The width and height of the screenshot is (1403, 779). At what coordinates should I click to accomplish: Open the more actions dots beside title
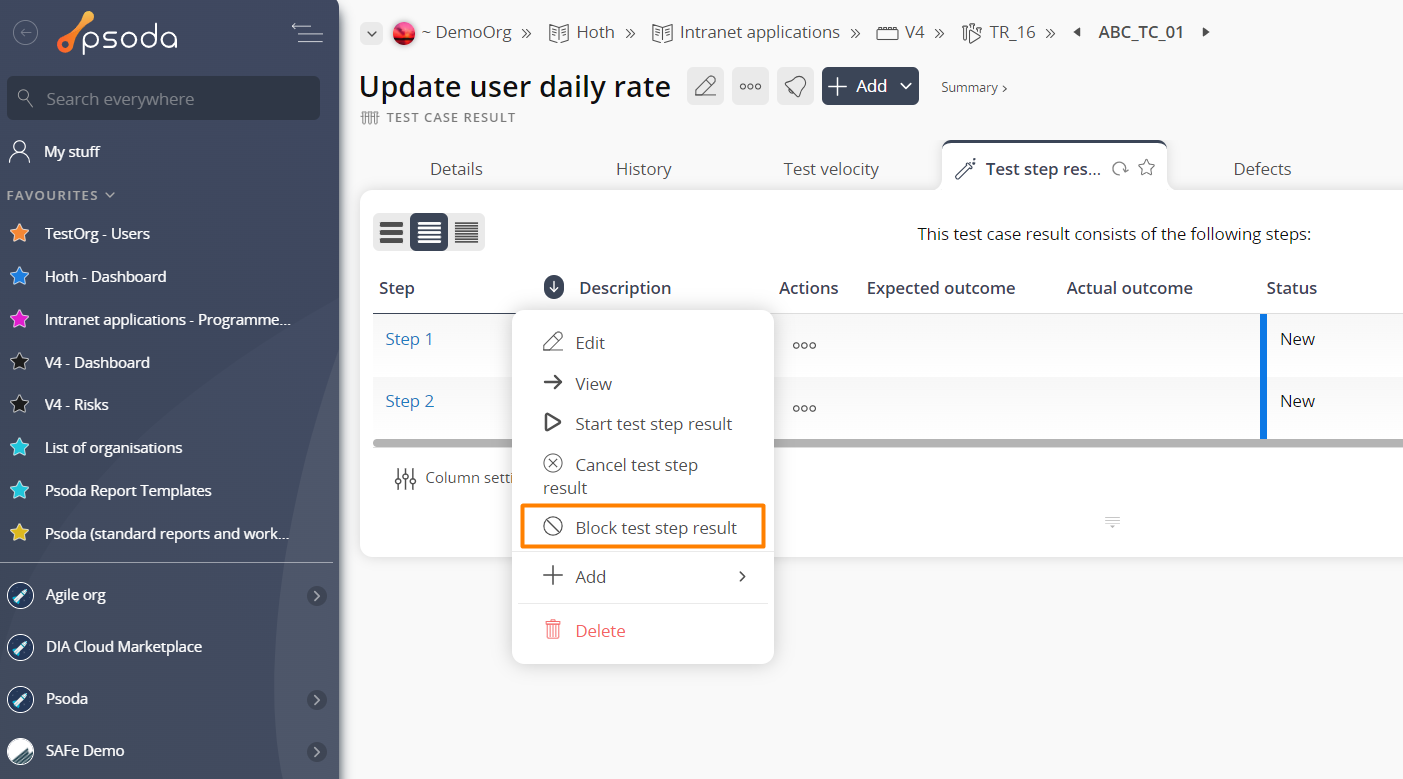pos(750,86)
